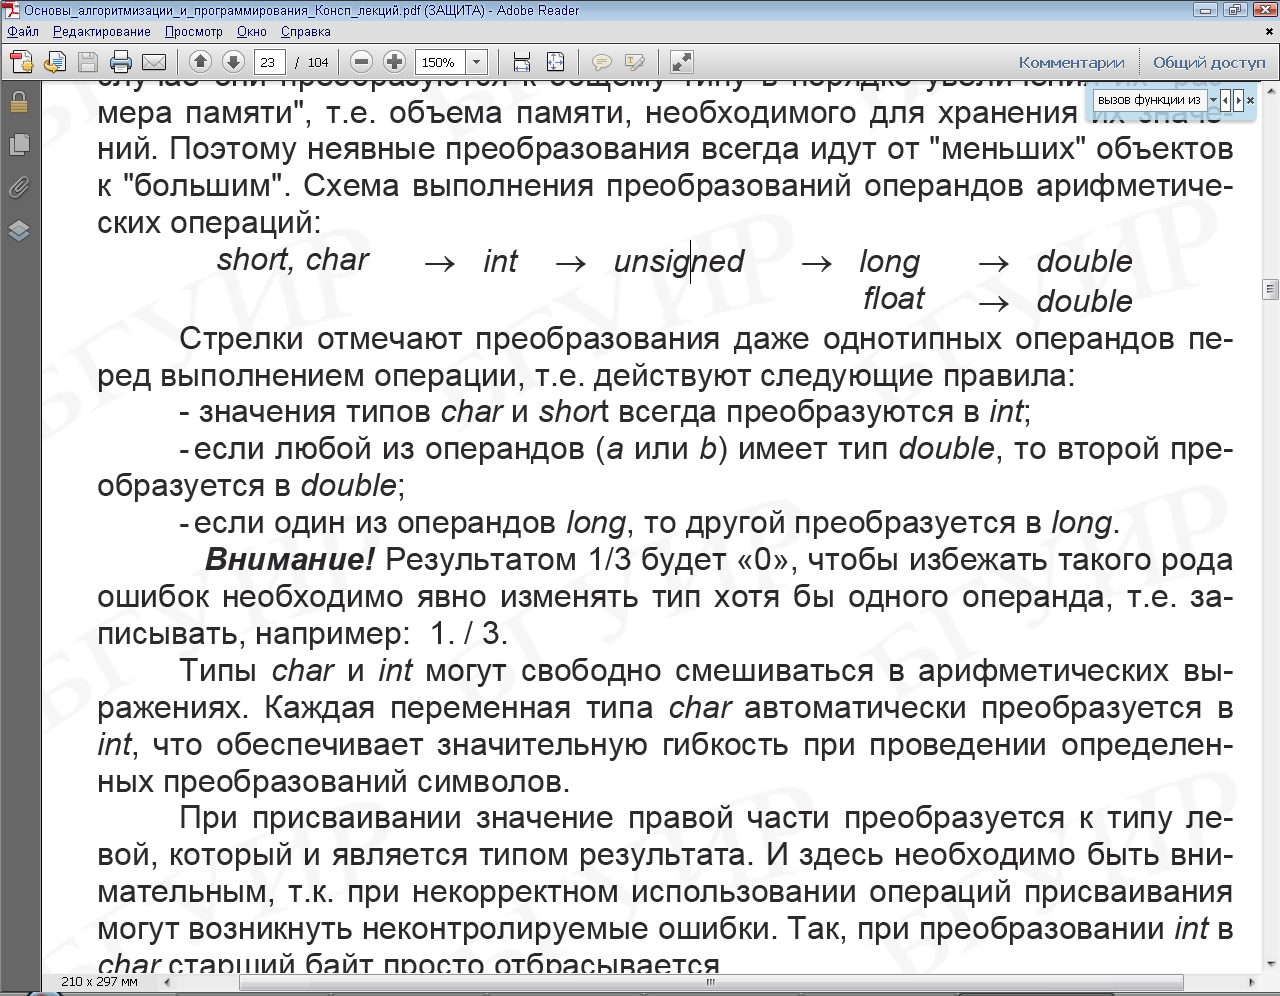
Task: Close the find bar with the x
Action: tap(1250, 100)
